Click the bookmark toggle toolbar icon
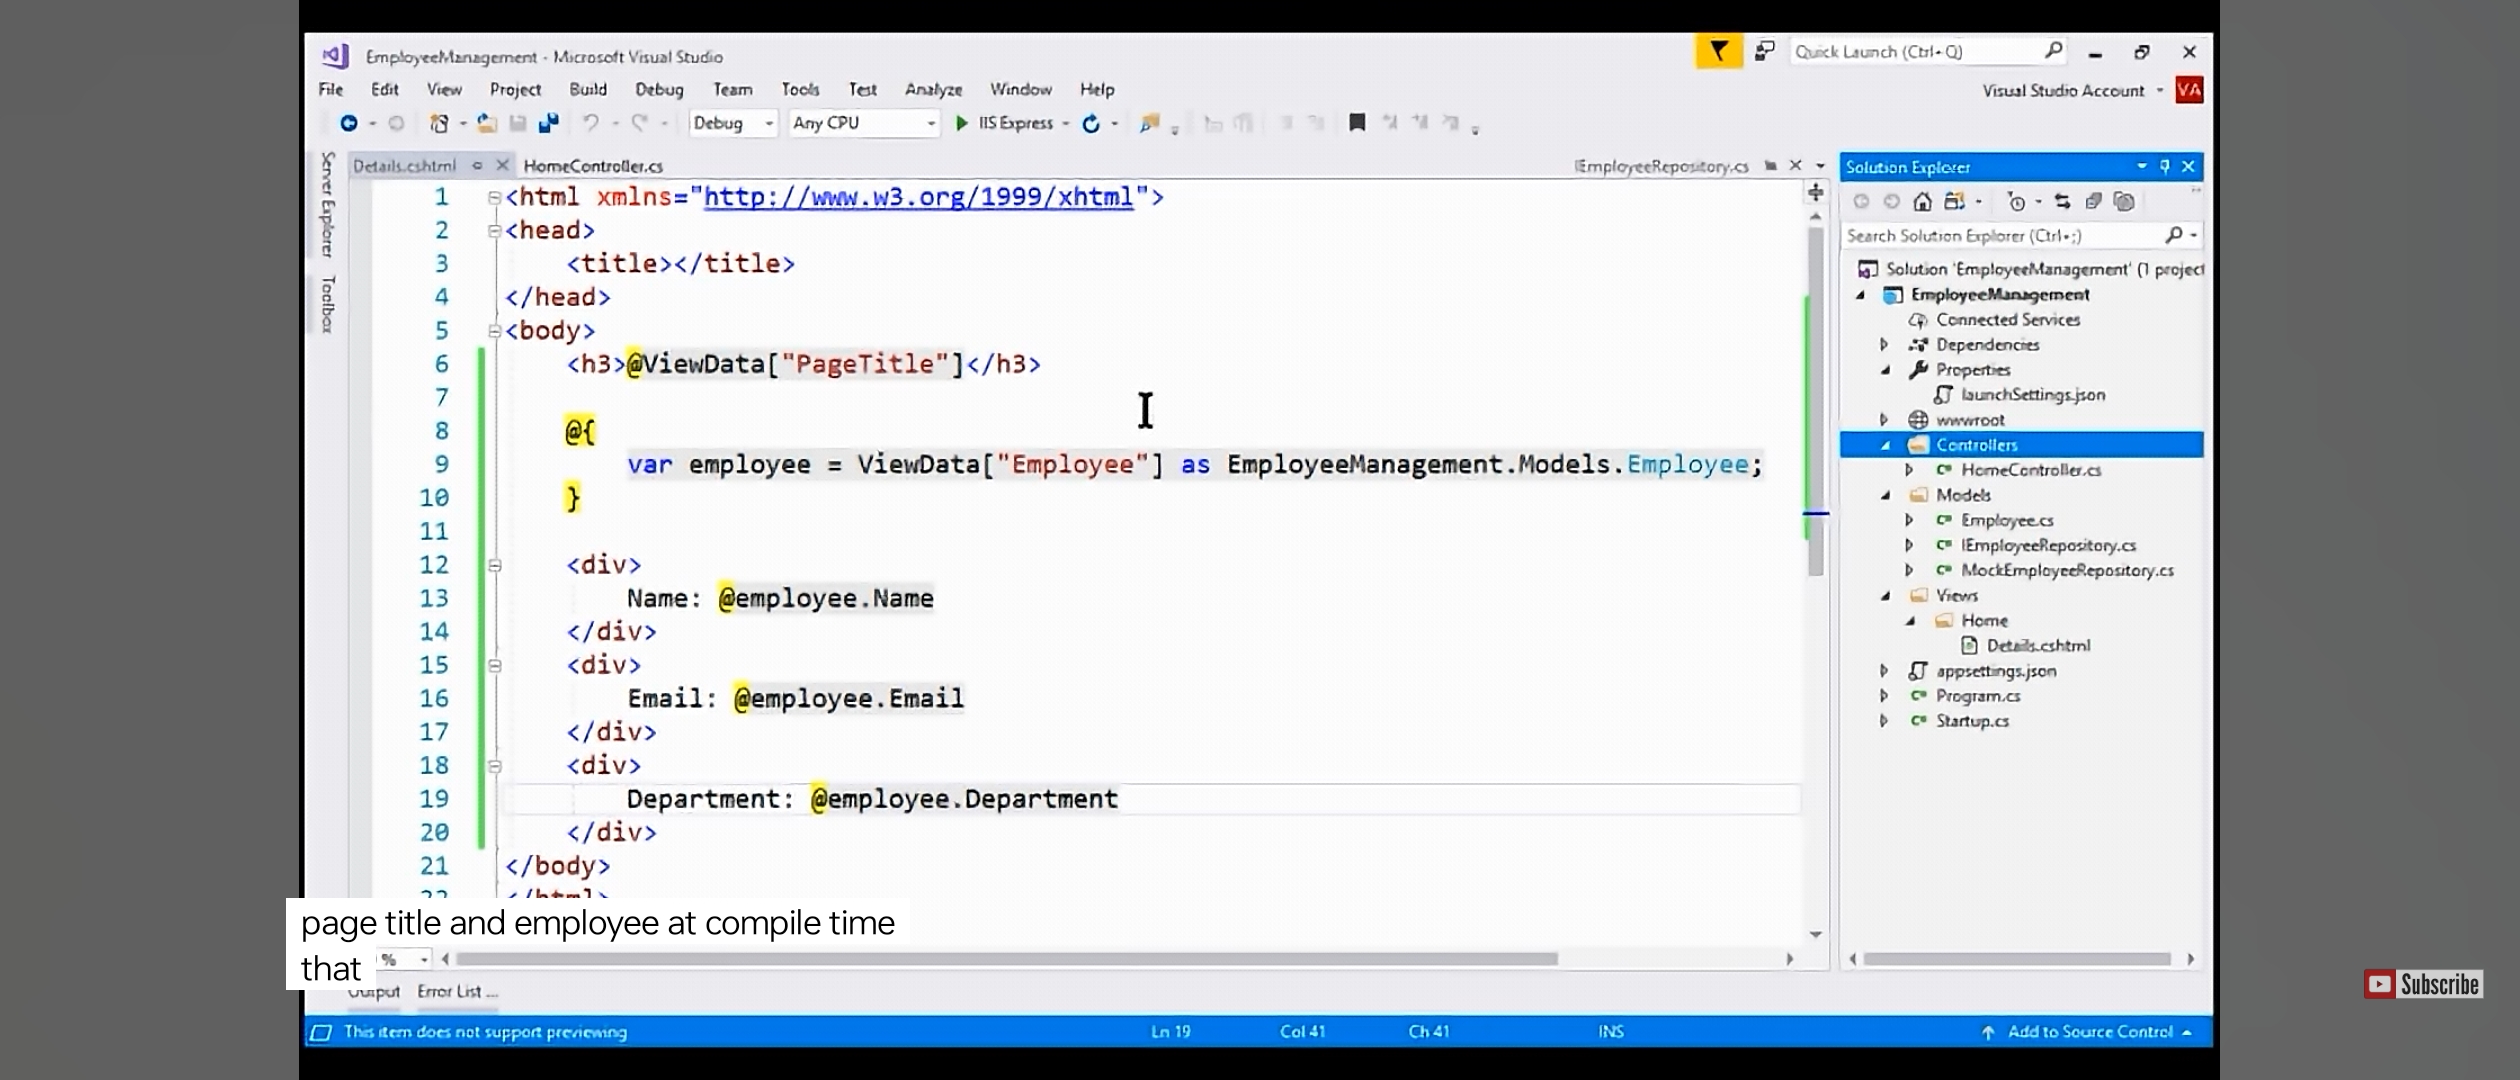2520x1080 pixels. [x=1357, y=123]
